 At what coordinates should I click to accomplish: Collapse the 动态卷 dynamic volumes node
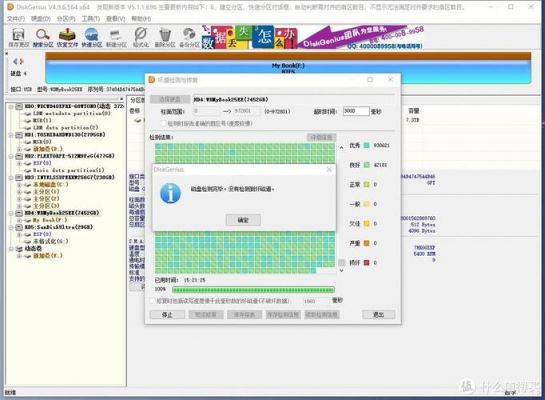point(11,249)
